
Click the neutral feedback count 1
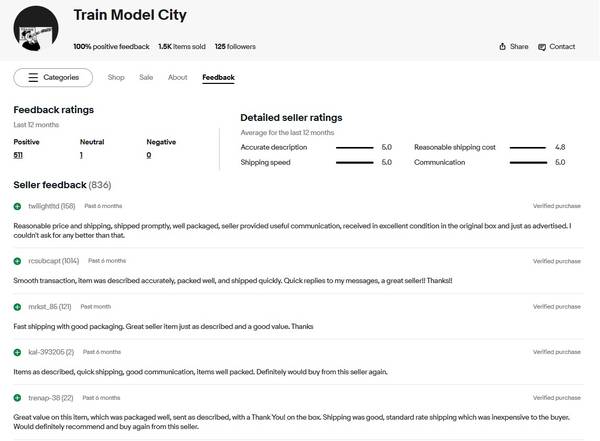point(81,155)
